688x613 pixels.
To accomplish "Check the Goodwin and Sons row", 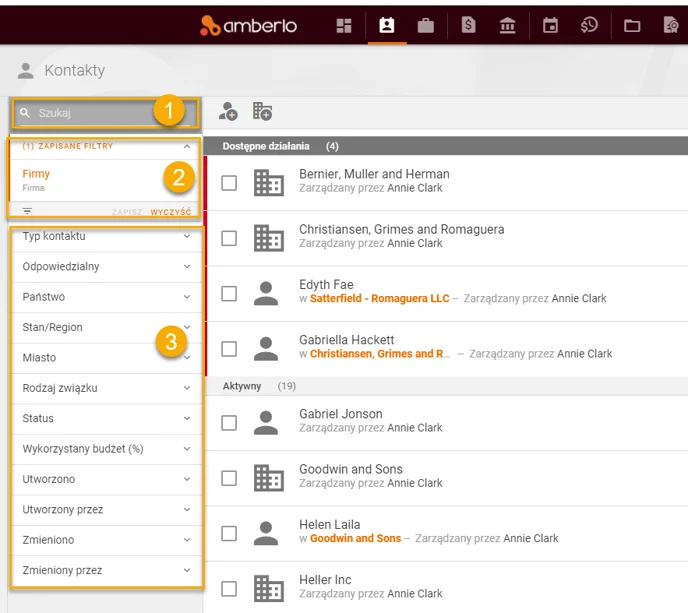I will [x=229, y=478].
